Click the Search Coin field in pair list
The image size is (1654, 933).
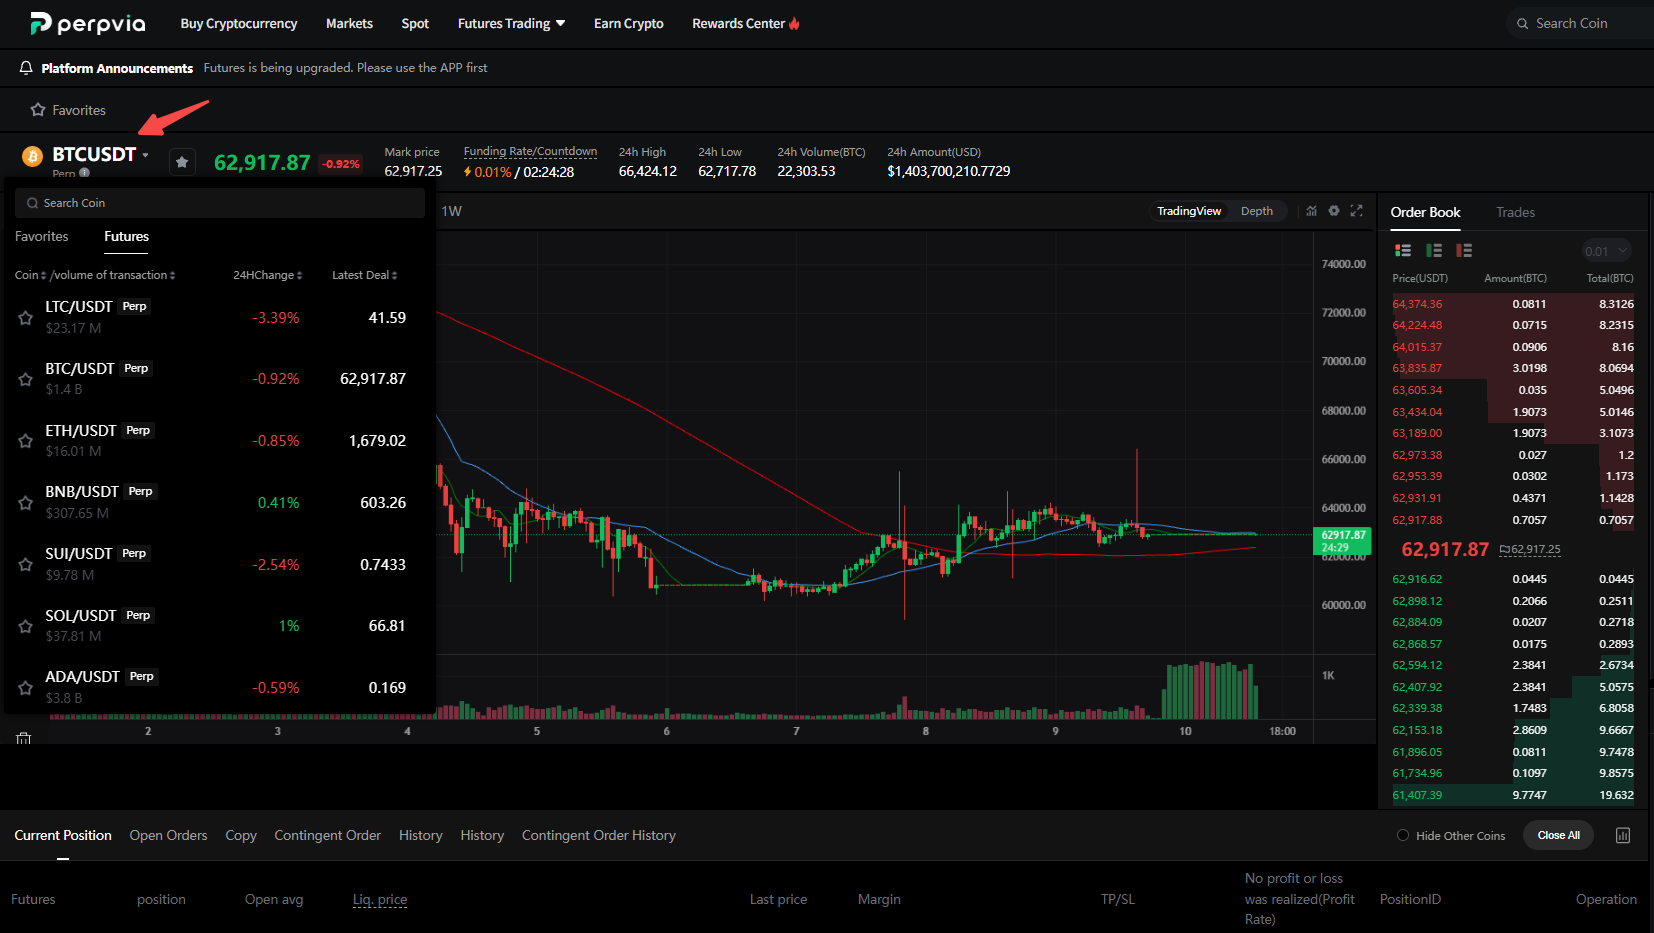coord(220,203)
